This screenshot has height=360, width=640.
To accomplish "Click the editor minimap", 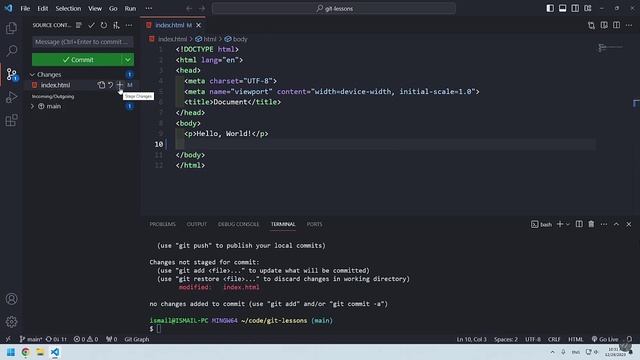I will coord(610,48).
